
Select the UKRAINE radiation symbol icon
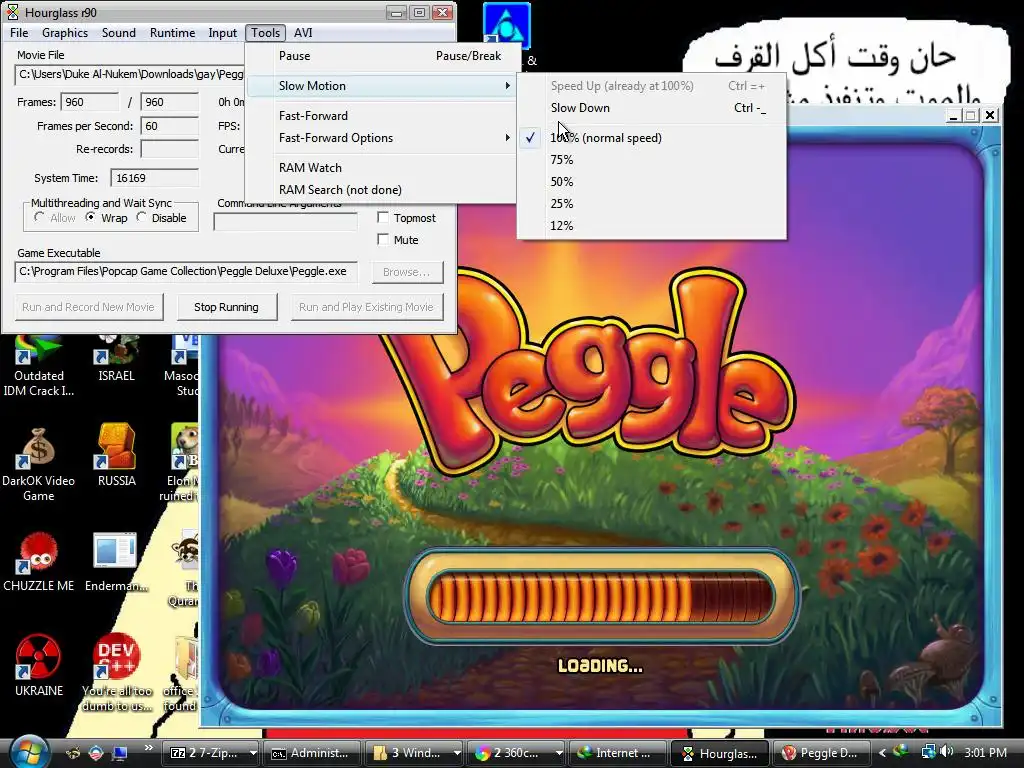point(39,656)
